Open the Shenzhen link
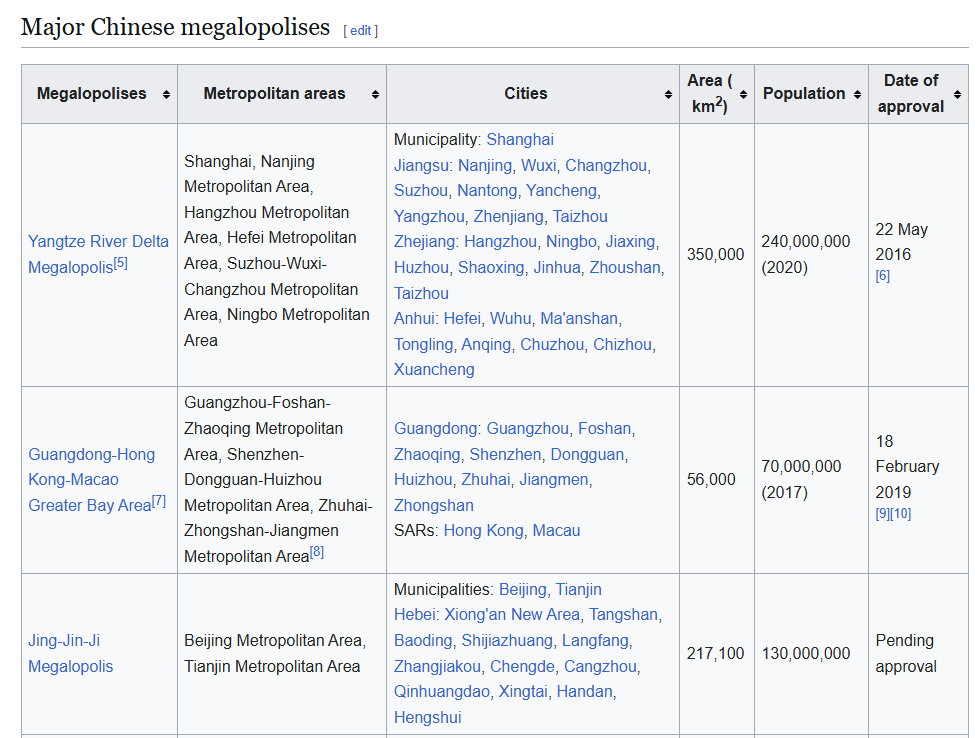The image size is (978, 738). point(505,454)
